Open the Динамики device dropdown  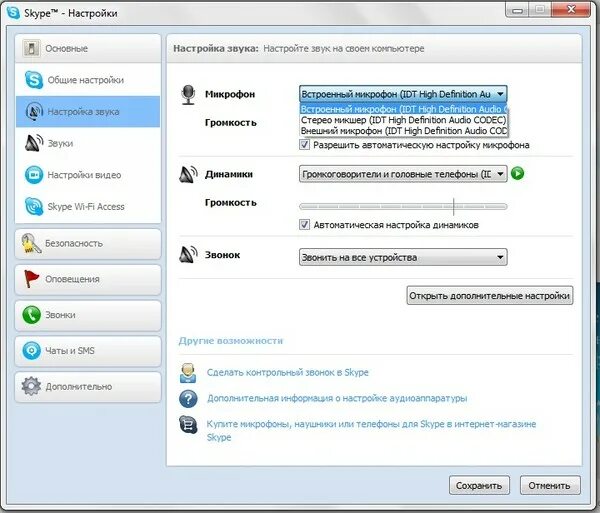(x=403, y=174)
